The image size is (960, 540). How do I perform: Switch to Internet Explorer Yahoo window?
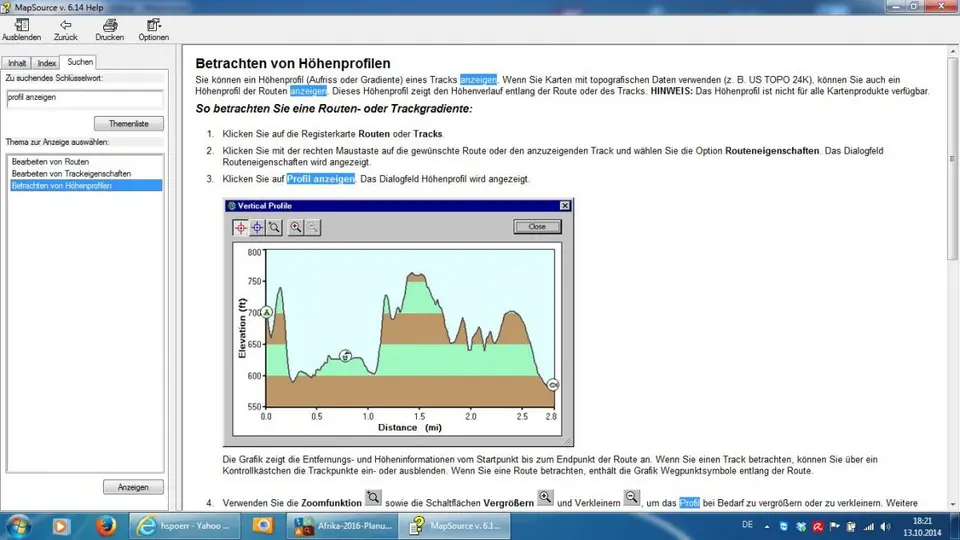(x=184, y=526)
